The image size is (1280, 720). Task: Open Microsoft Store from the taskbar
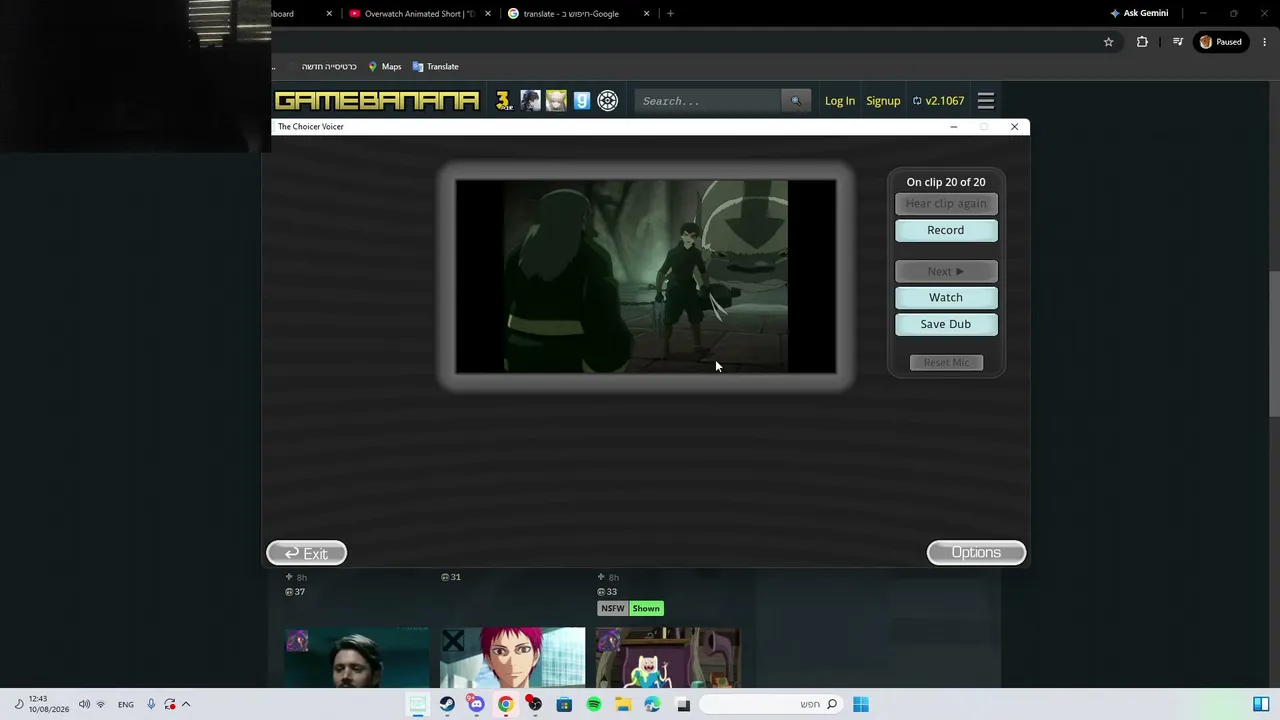coord(564,705)
